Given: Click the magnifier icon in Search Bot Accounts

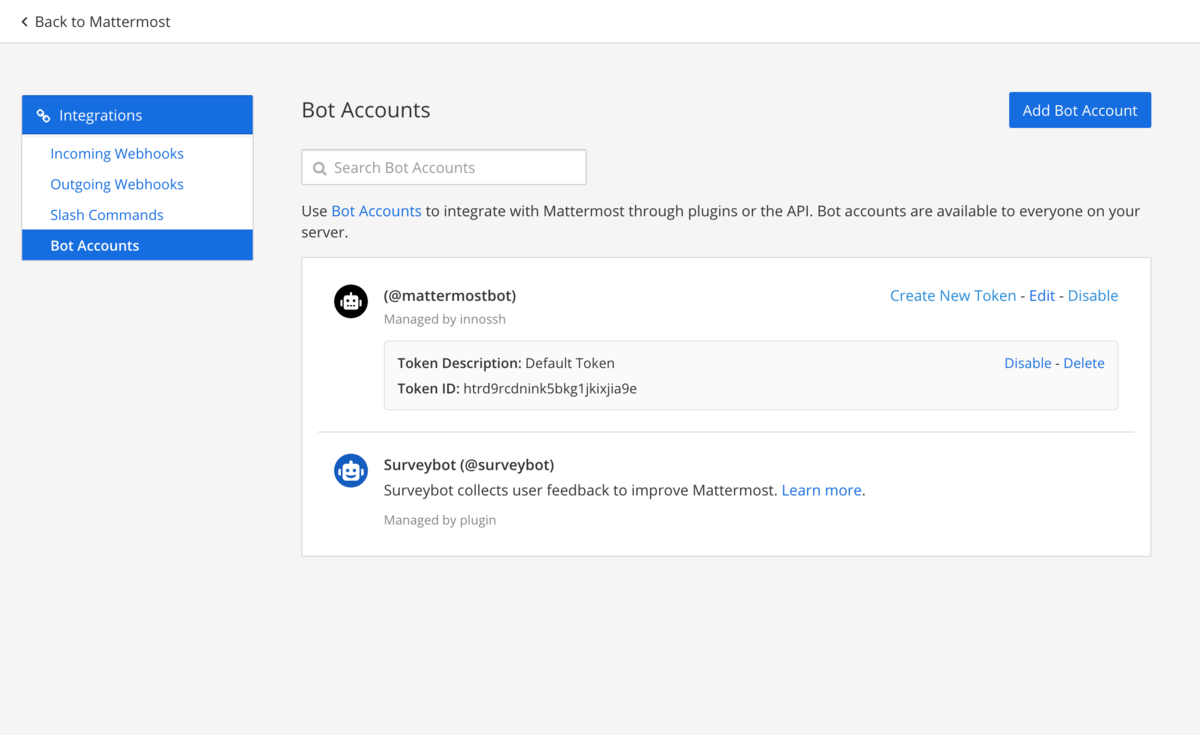Looking at the screenshot, I should pos(320,168).
